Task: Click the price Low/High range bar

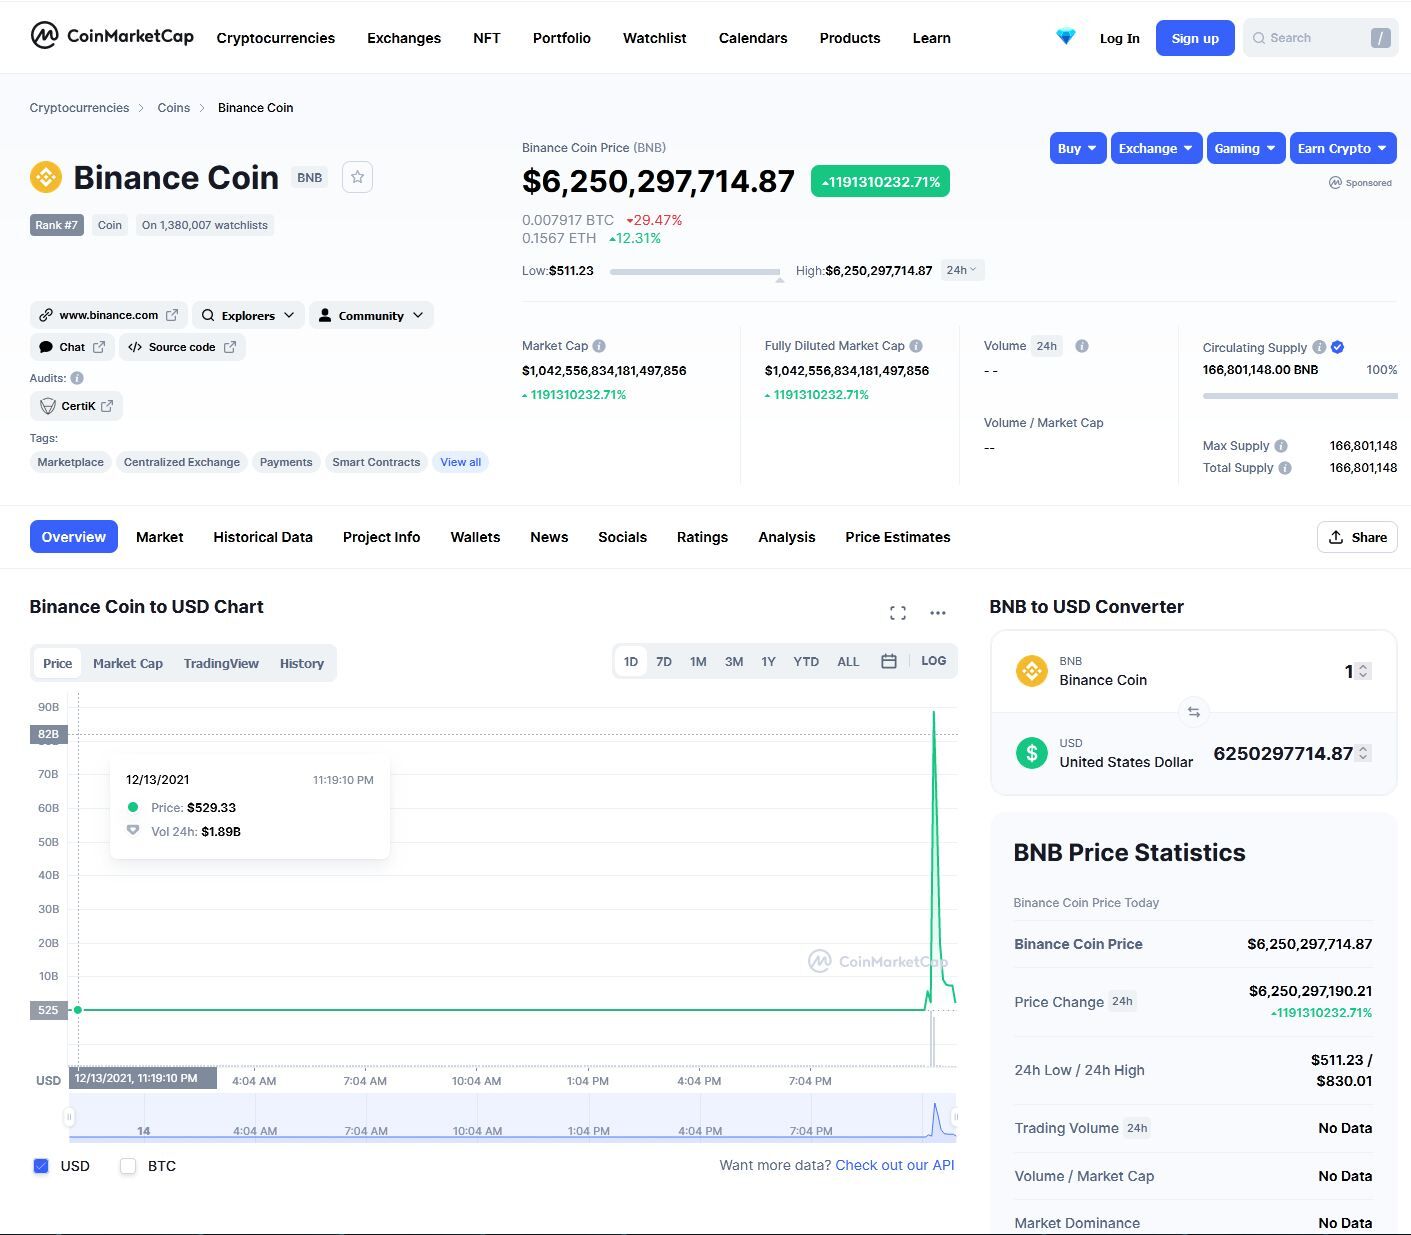Action: point(695,271)
